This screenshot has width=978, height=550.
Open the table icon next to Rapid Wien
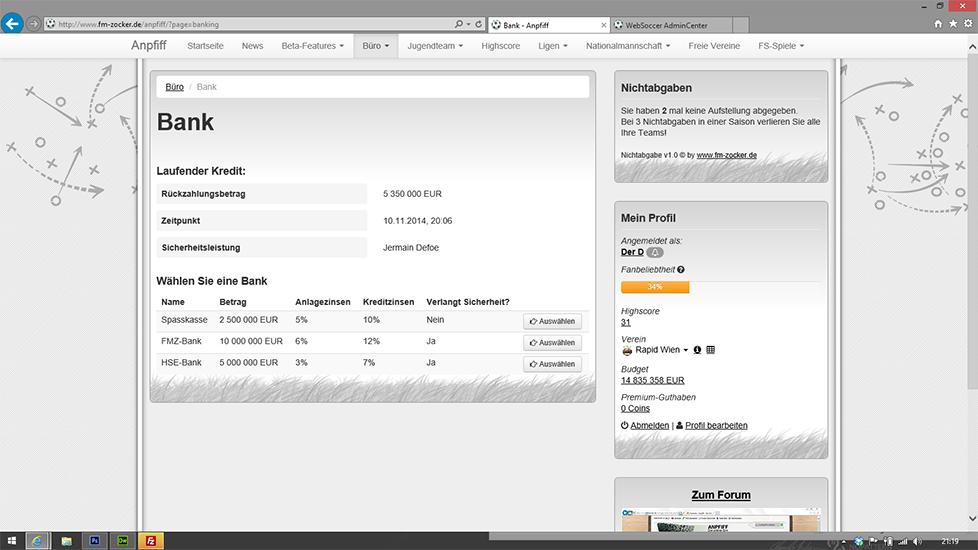(x=711, y=350)
